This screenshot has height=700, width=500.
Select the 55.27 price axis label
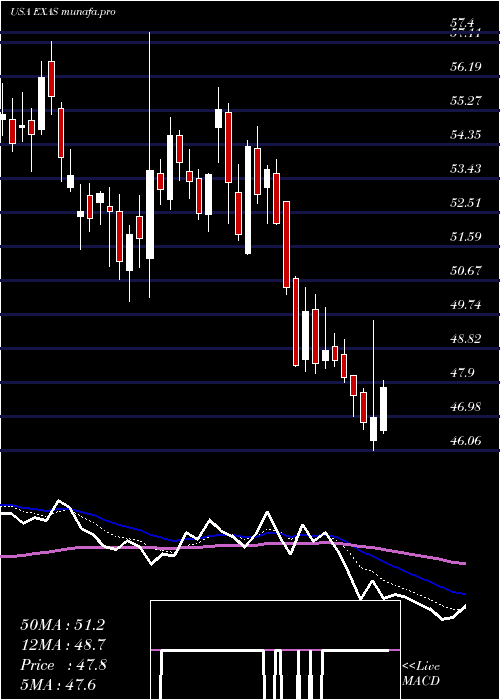coord(466,101)
